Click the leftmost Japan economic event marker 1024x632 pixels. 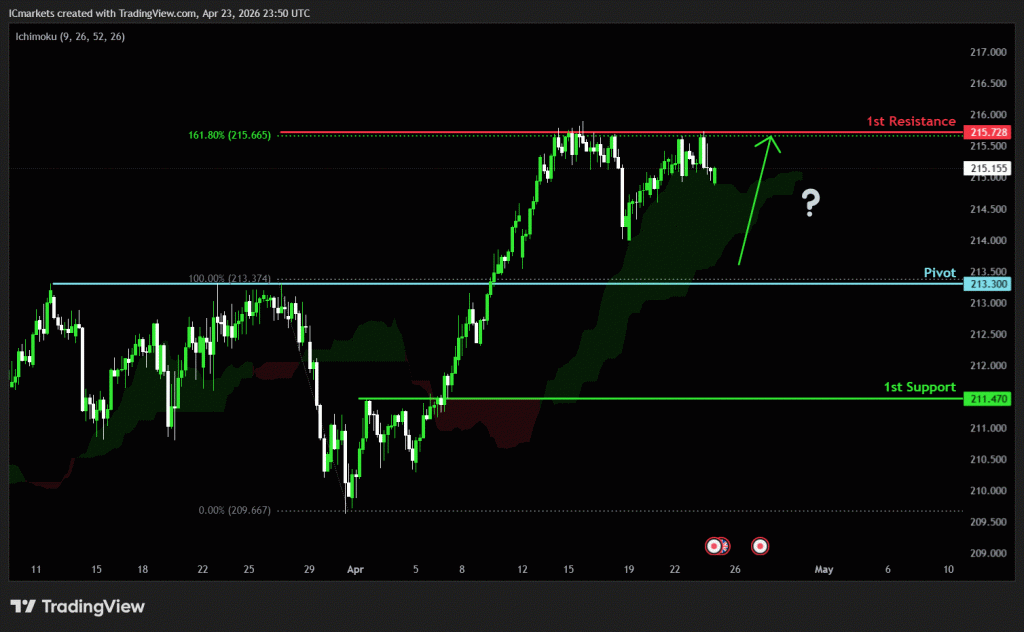(x=714, y=546)
